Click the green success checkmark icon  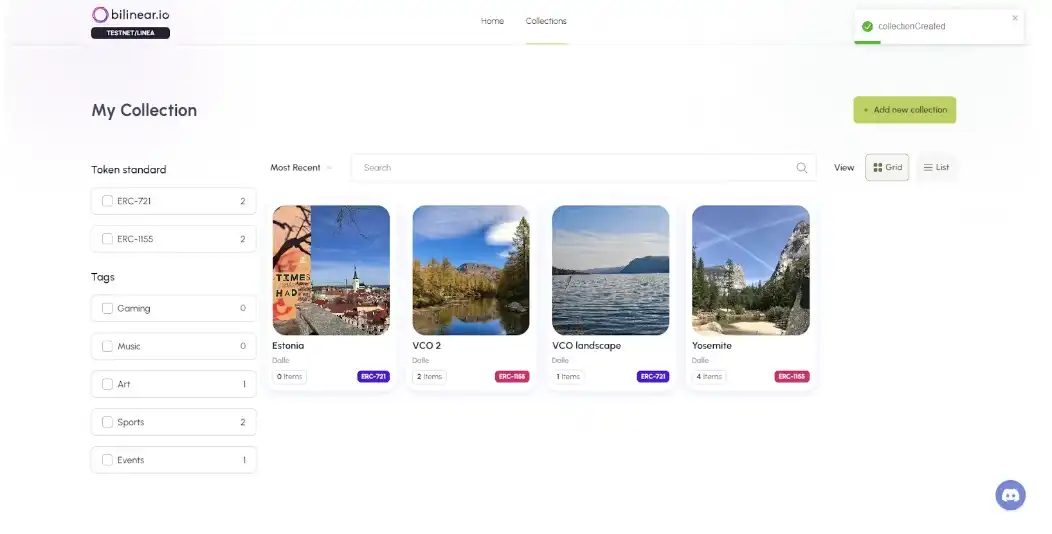(x=867, y=26)
